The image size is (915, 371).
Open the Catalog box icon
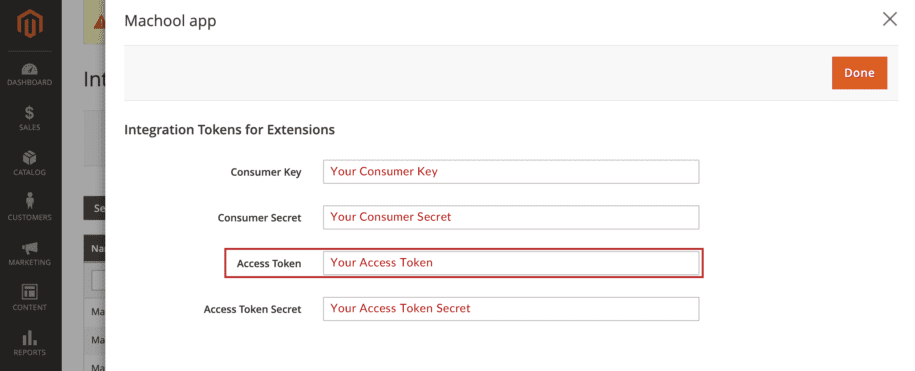click(30, 158)
